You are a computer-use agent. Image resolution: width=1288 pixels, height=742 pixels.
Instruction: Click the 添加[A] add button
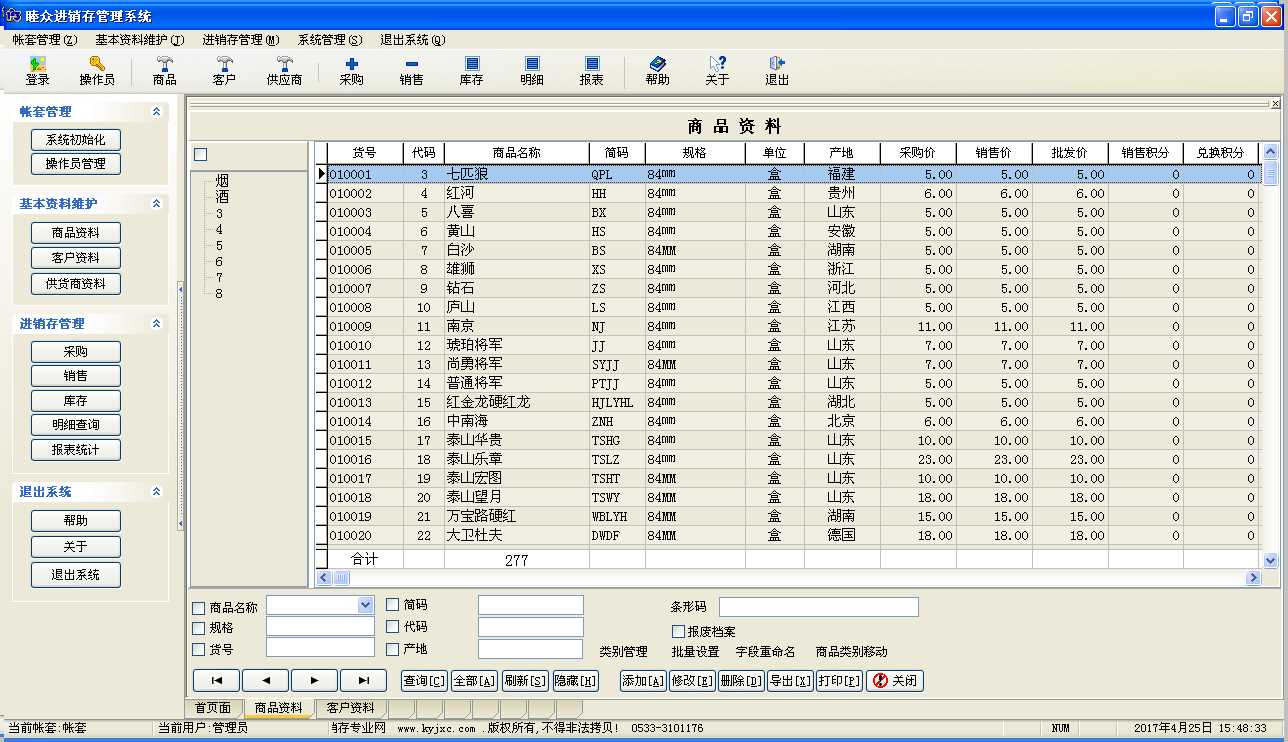[643, 681]
